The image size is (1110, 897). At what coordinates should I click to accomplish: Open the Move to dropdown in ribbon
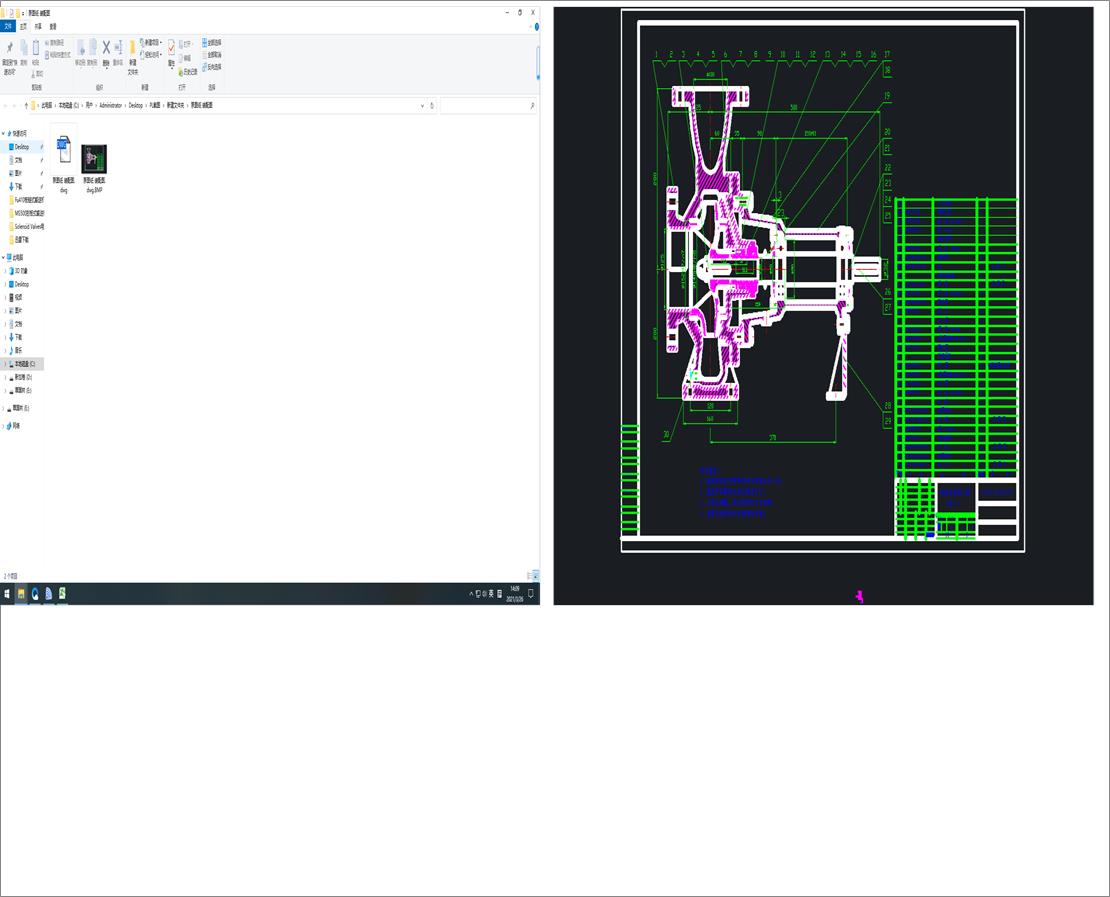[80, 52]
